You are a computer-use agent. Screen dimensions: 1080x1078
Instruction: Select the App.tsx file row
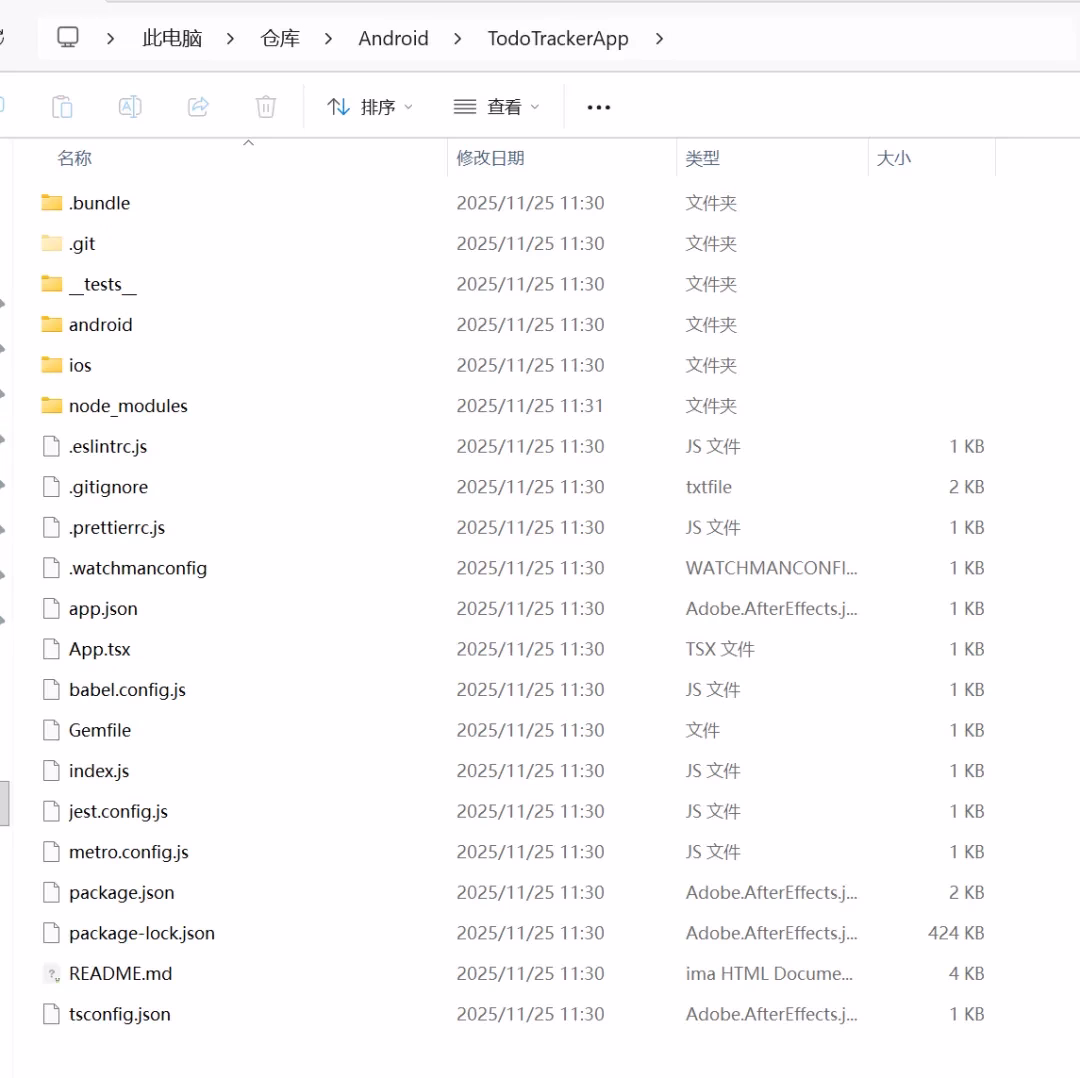[100, 649]
